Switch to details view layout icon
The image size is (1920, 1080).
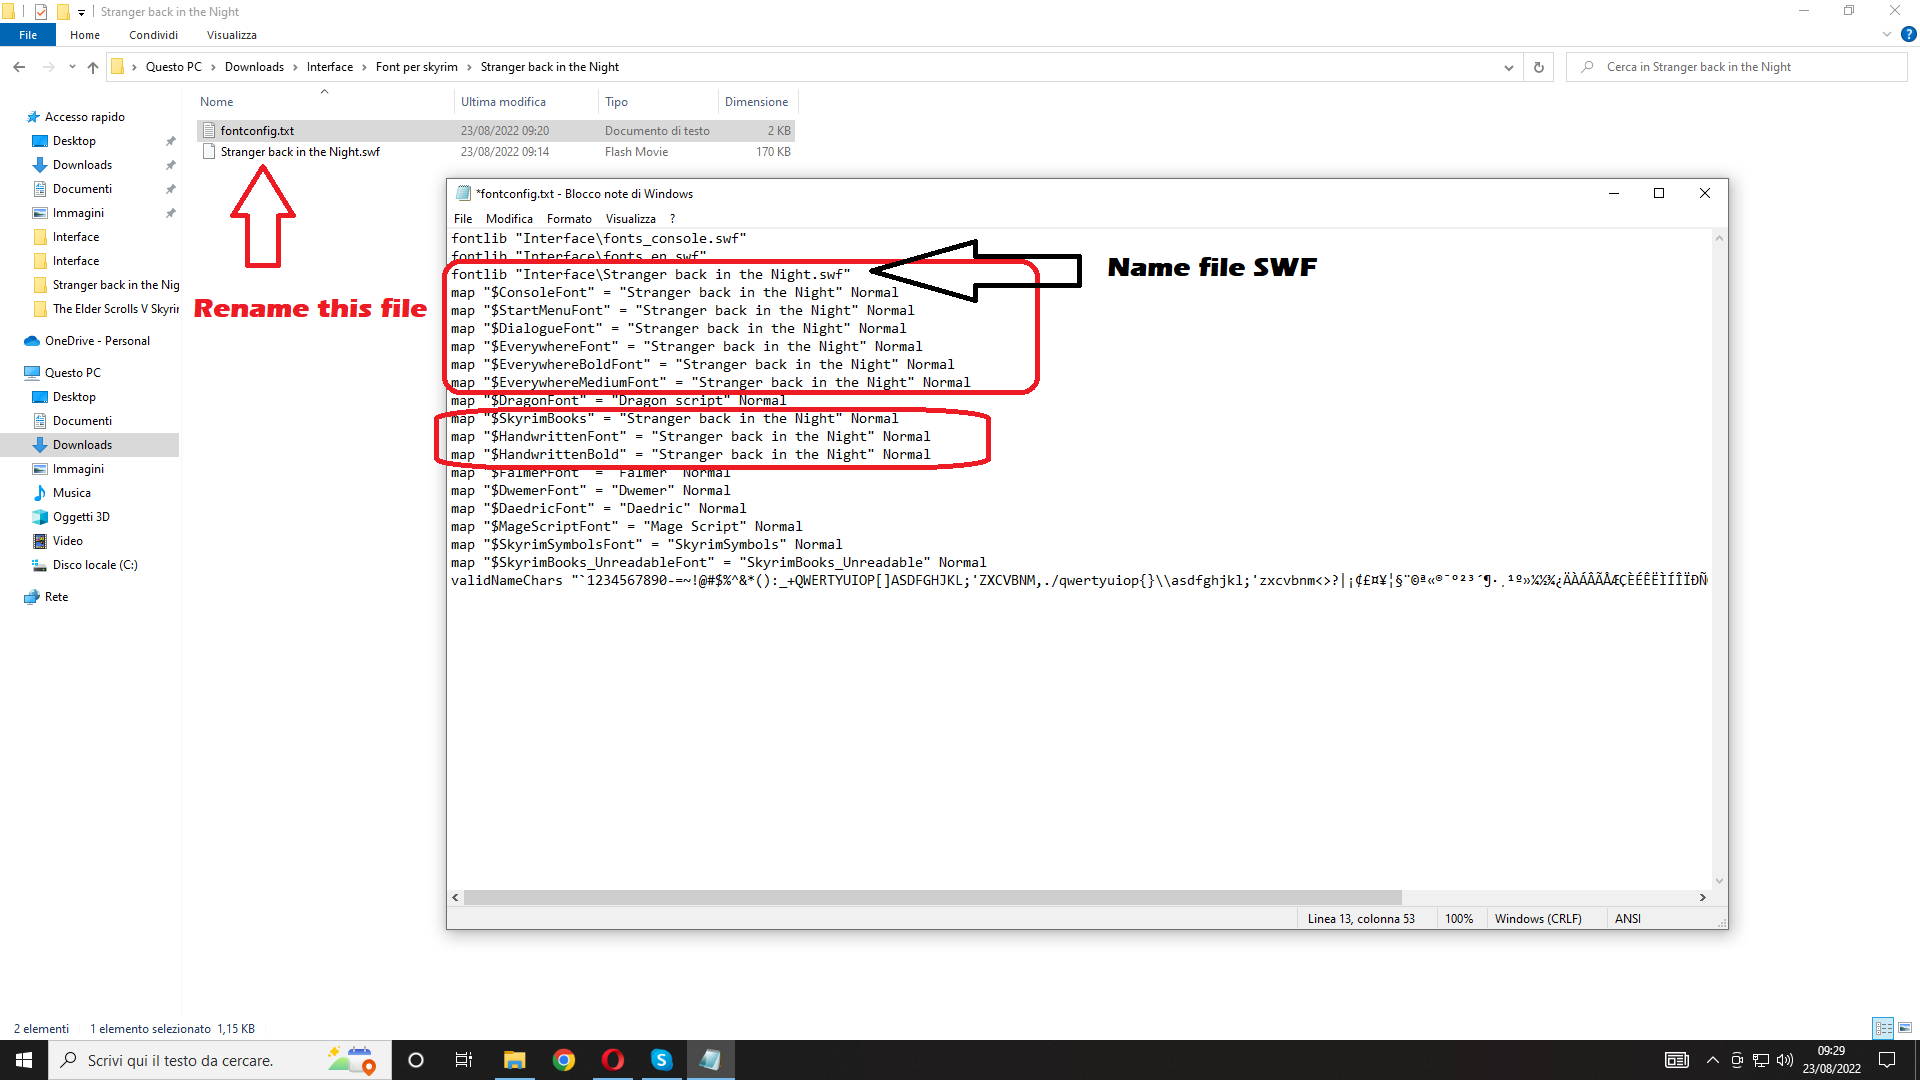1883,1028
